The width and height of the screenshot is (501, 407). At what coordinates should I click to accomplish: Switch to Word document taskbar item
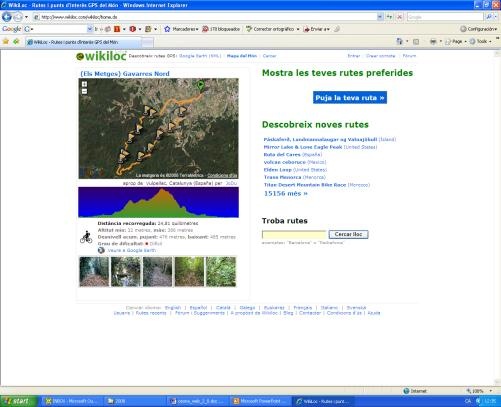pyautogui.click(x=197, y=401)
